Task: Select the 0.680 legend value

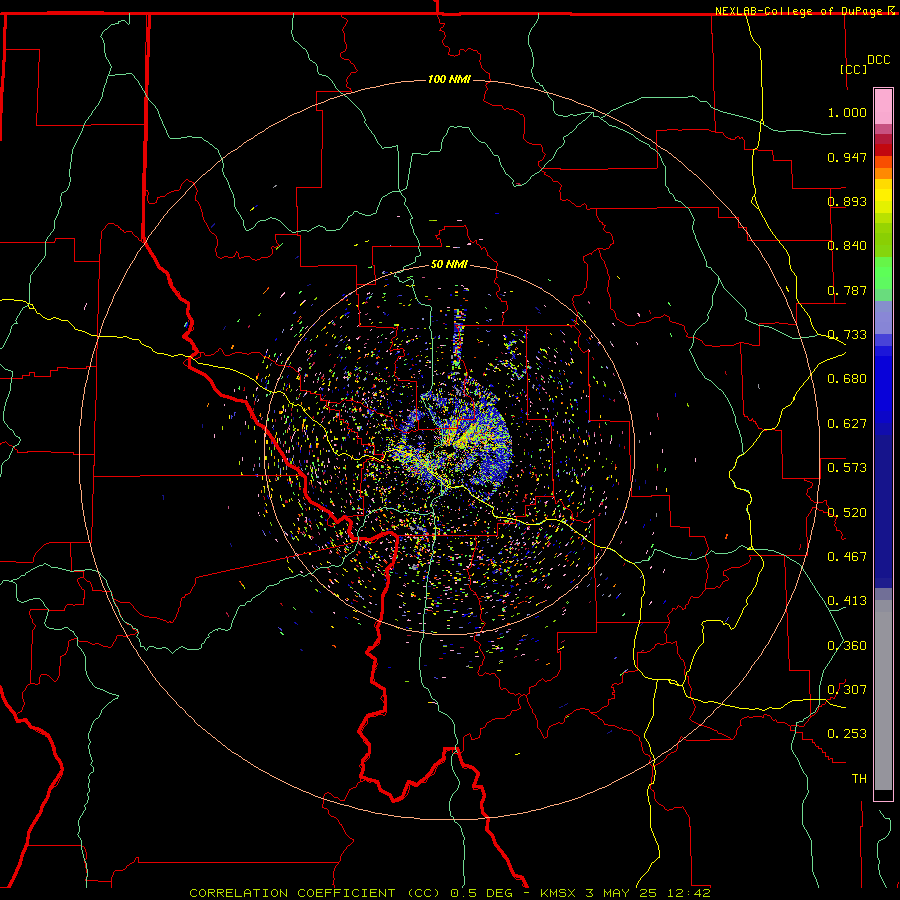Action: 847,379
